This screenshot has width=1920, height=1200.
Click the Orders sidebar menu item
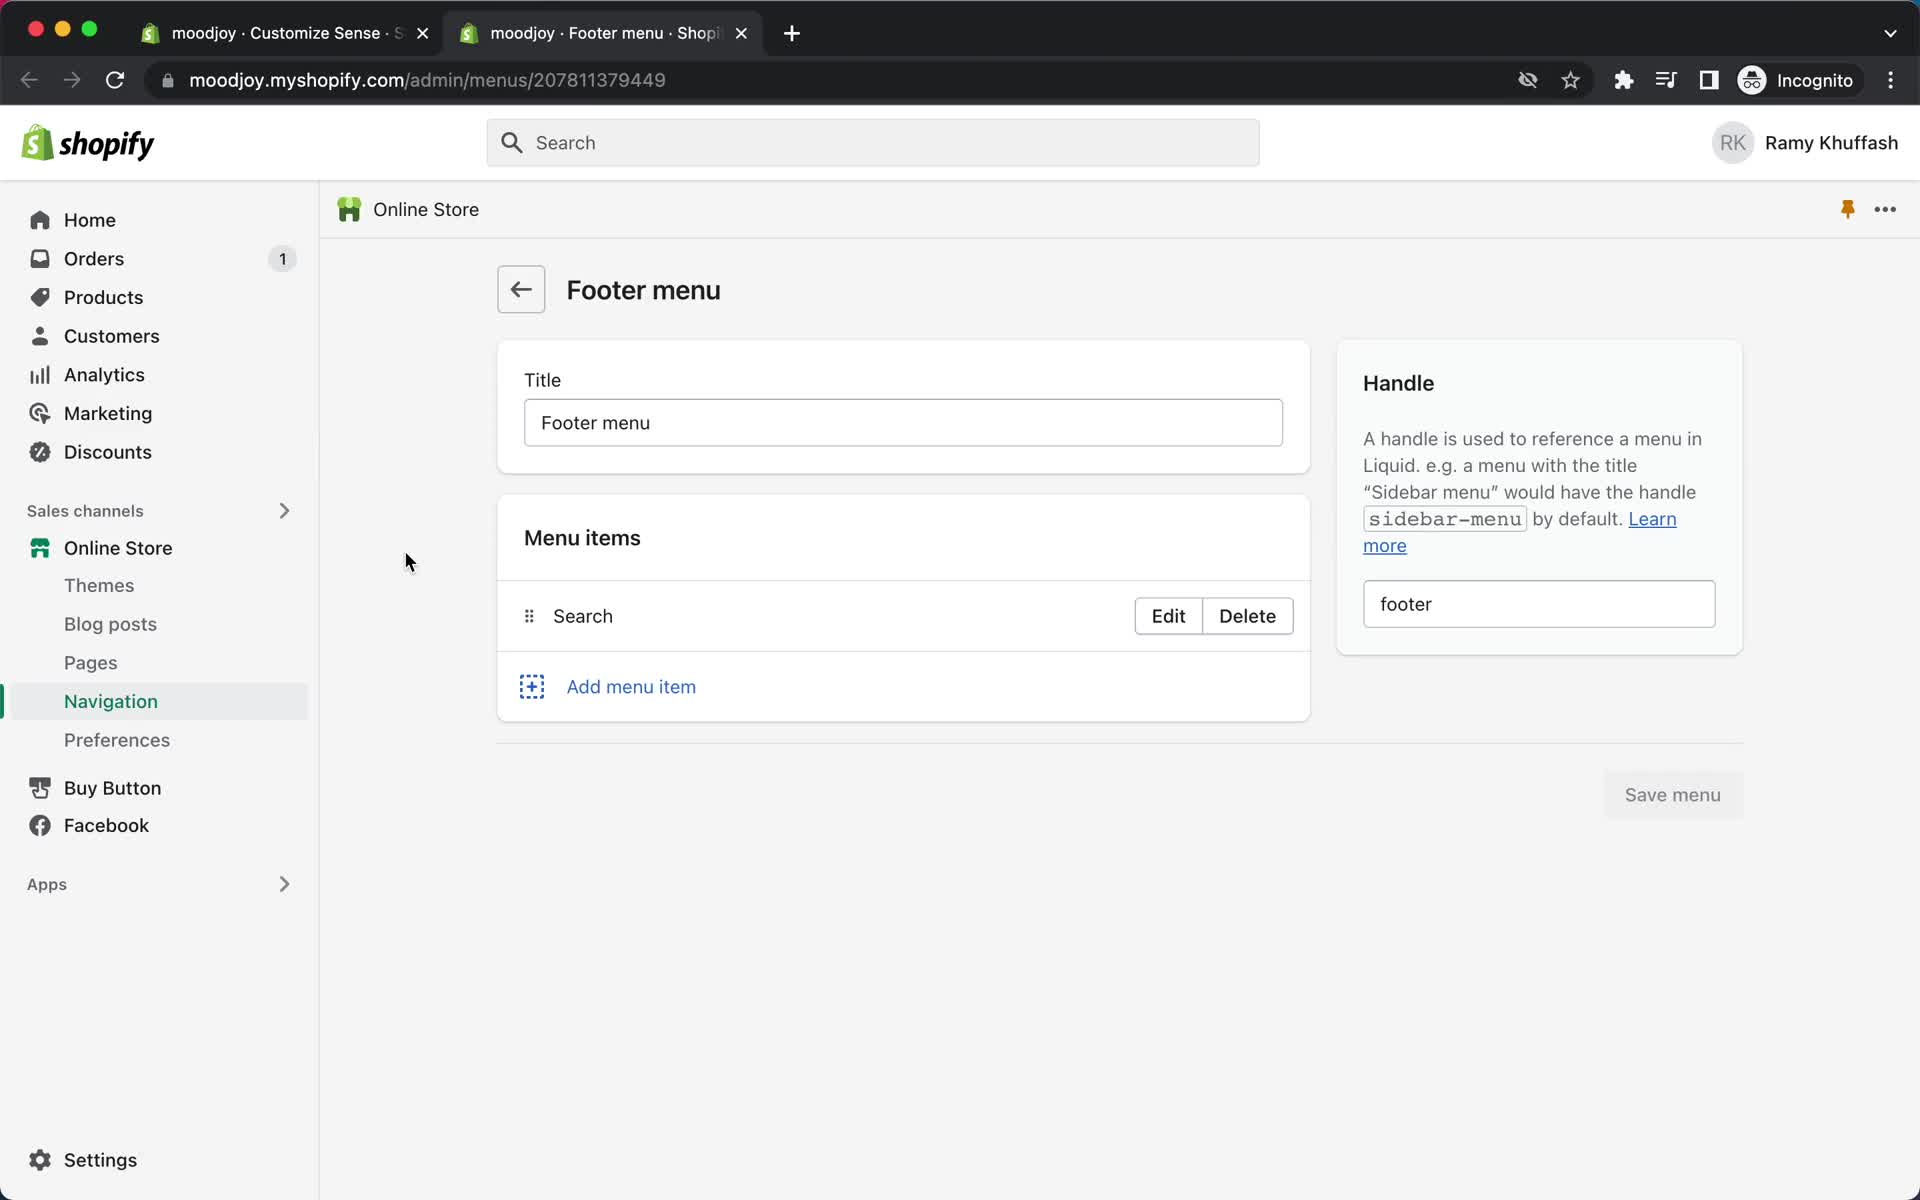pos(94,259)
